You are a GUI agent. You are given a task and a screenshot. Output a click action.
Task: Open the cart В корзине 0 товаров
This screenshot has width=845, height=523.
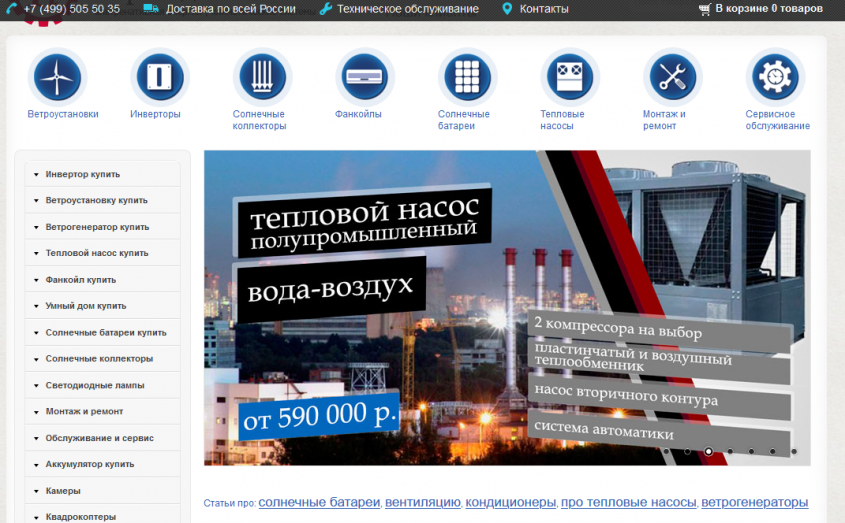(x=769, y=9)
